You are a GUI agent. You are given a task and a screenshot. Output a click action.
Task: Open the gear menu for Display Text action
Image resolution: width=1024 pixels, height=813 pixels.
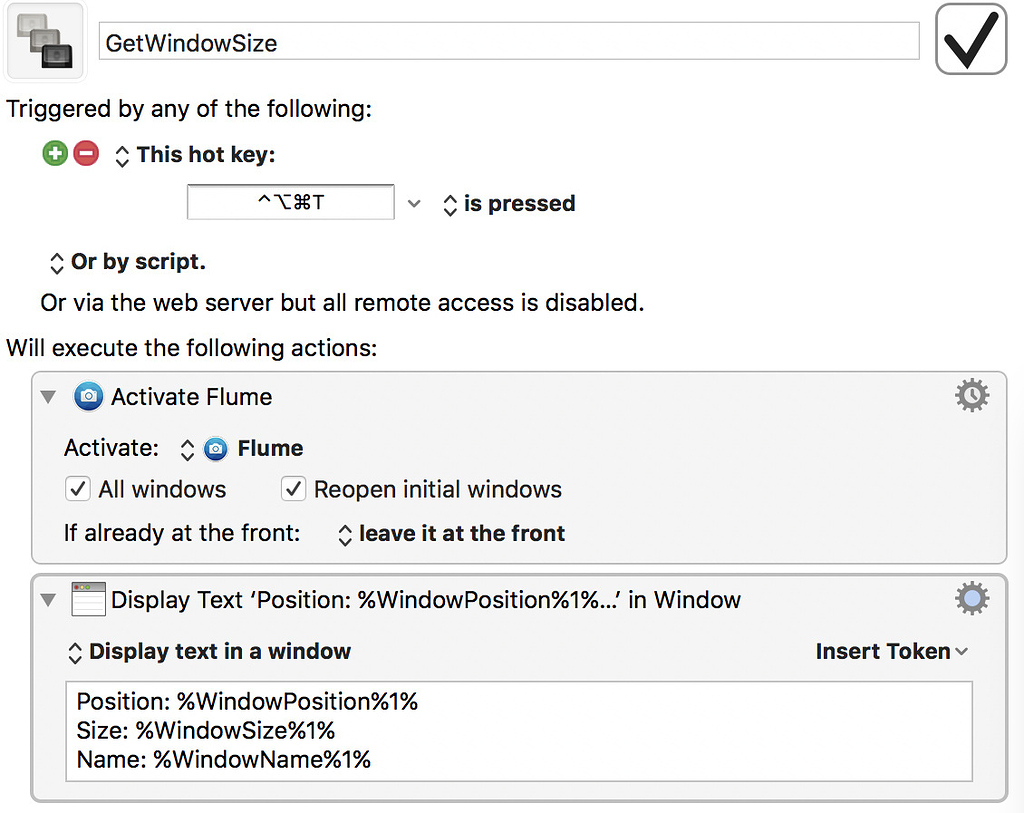971,599
